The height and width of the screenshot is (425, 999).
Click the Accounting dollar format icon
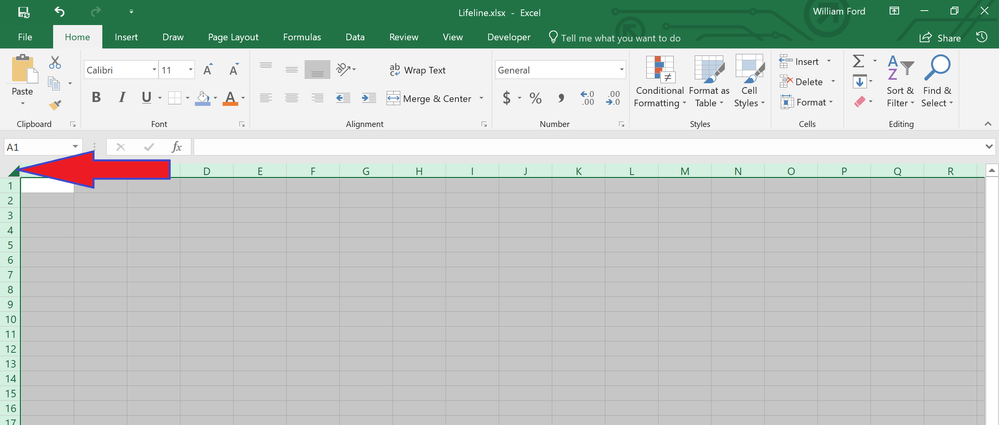click(x=507, y=98)
